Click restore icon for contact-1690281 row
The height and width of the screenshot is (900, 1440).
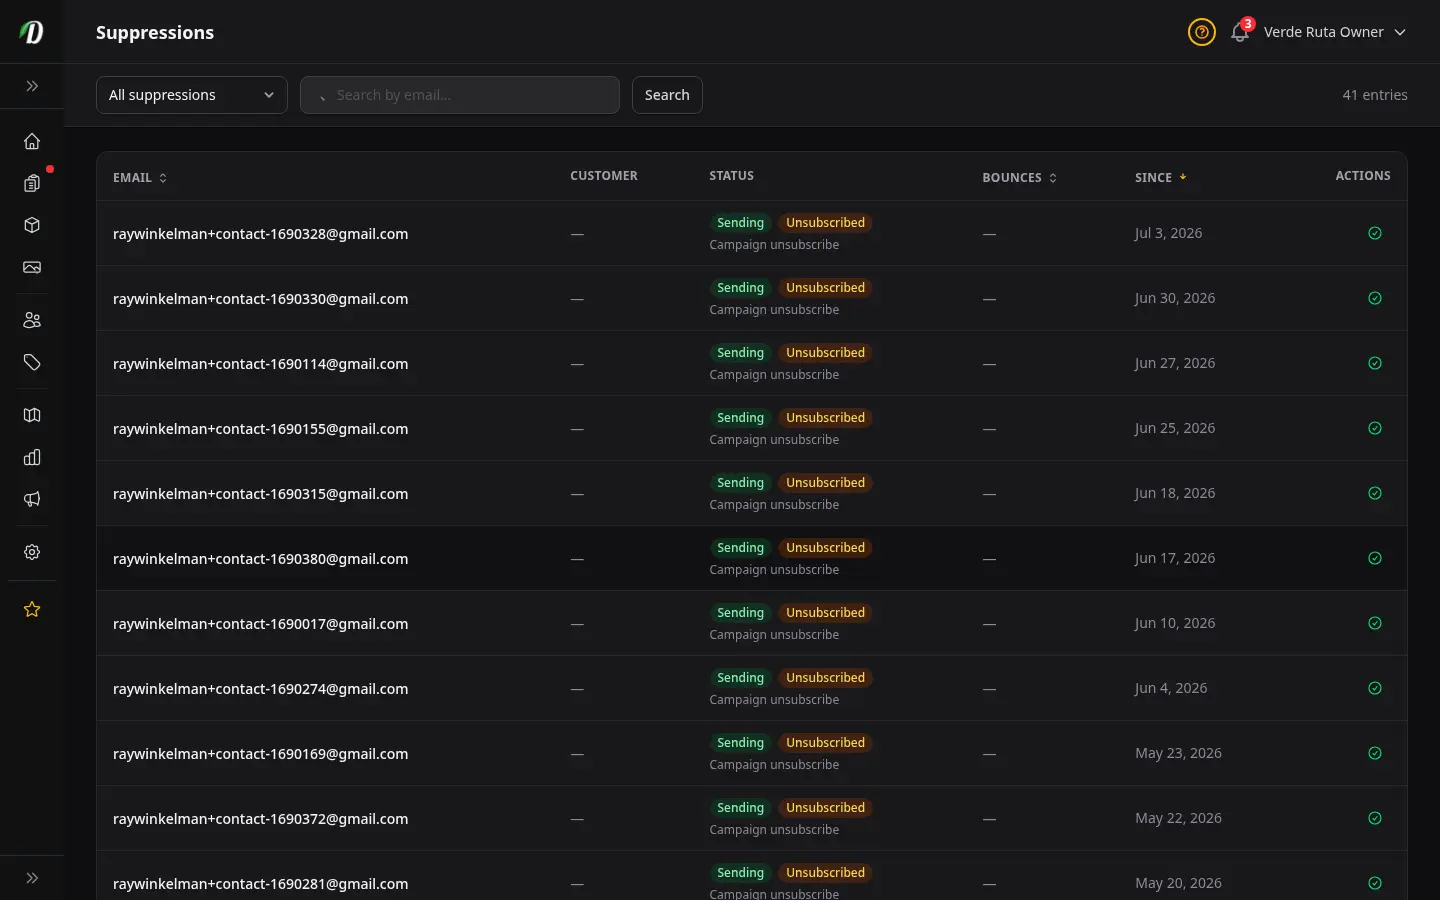point(1375,883)
